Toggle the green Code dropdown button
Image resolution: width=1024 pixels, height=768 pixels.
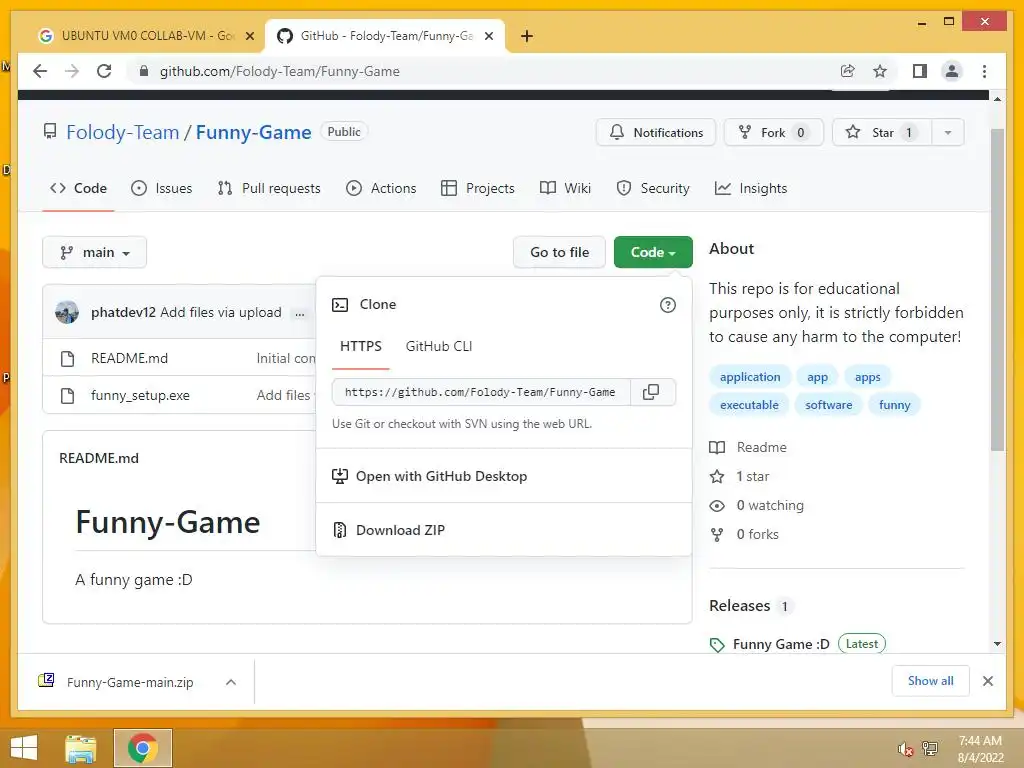pyautogui.click(x=653, y=252)
